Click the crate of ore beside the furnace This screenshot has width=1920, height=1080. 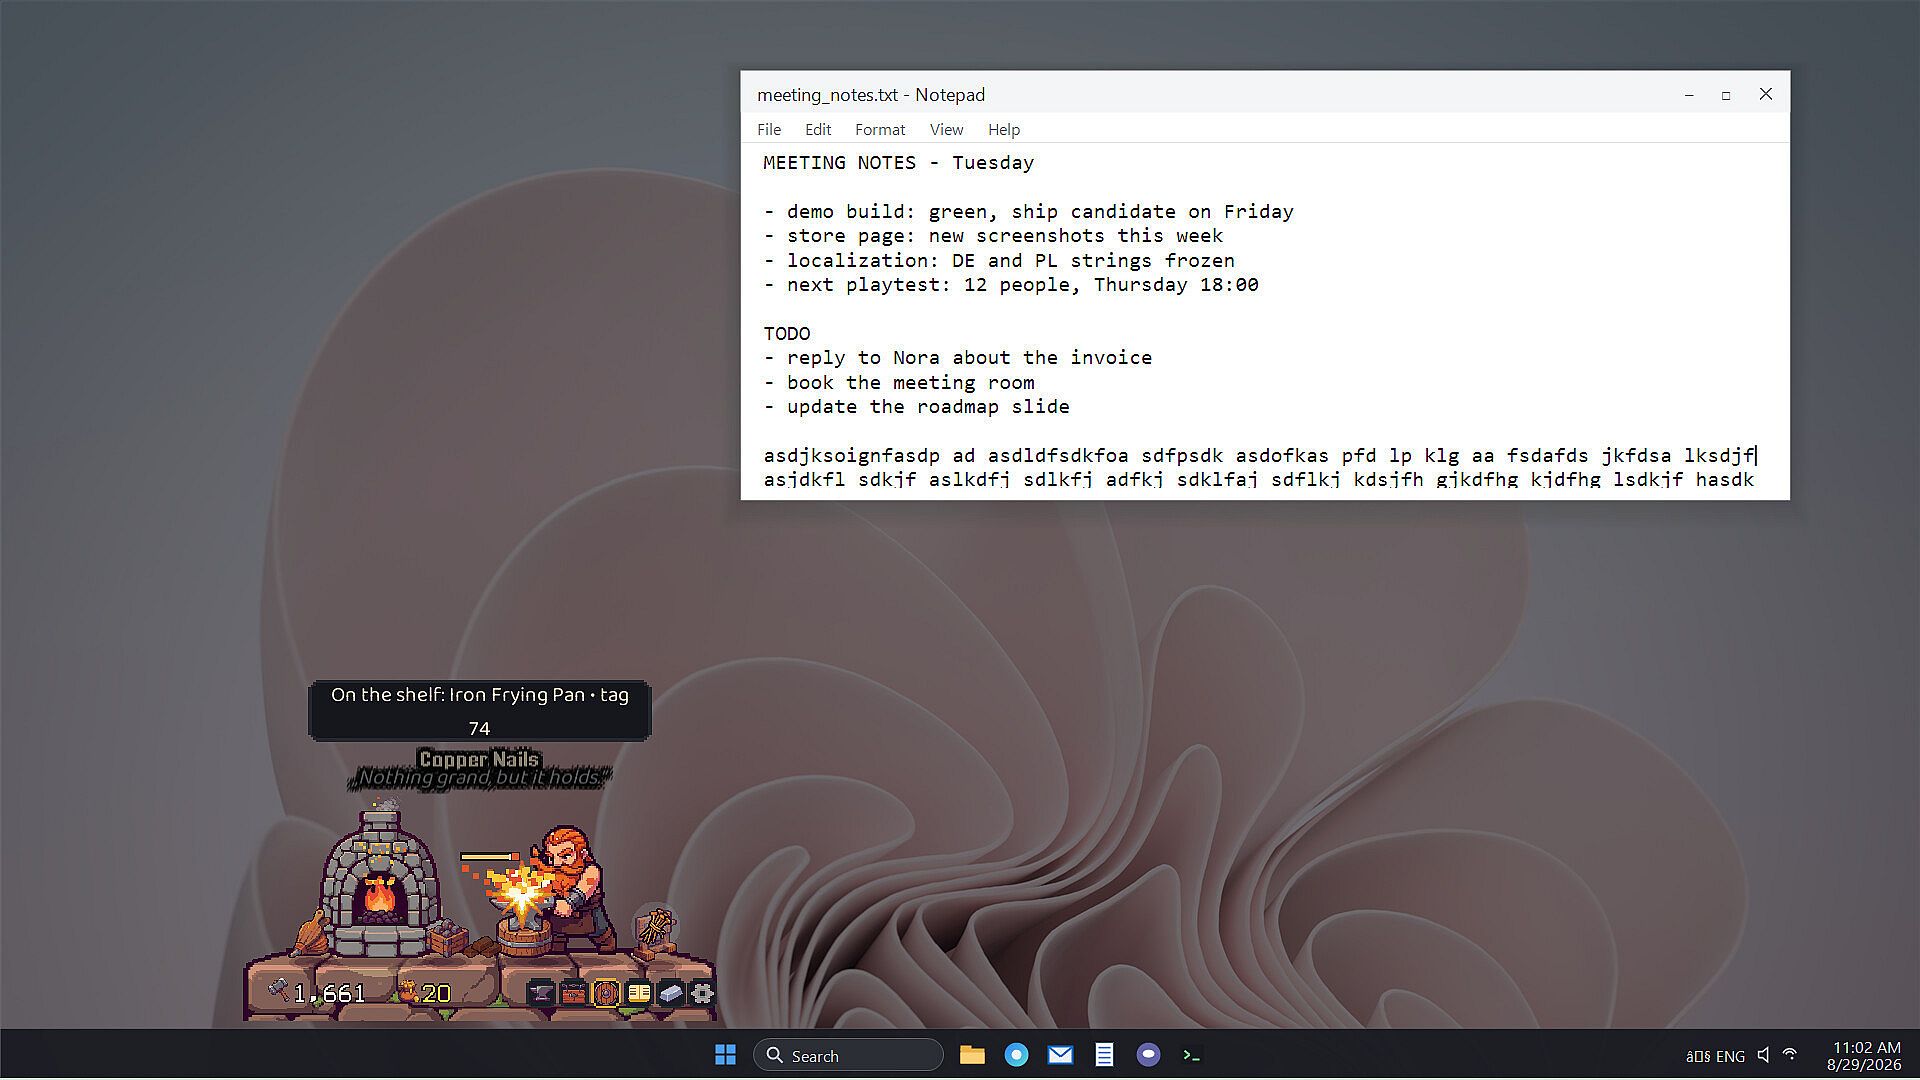point(448,937)
